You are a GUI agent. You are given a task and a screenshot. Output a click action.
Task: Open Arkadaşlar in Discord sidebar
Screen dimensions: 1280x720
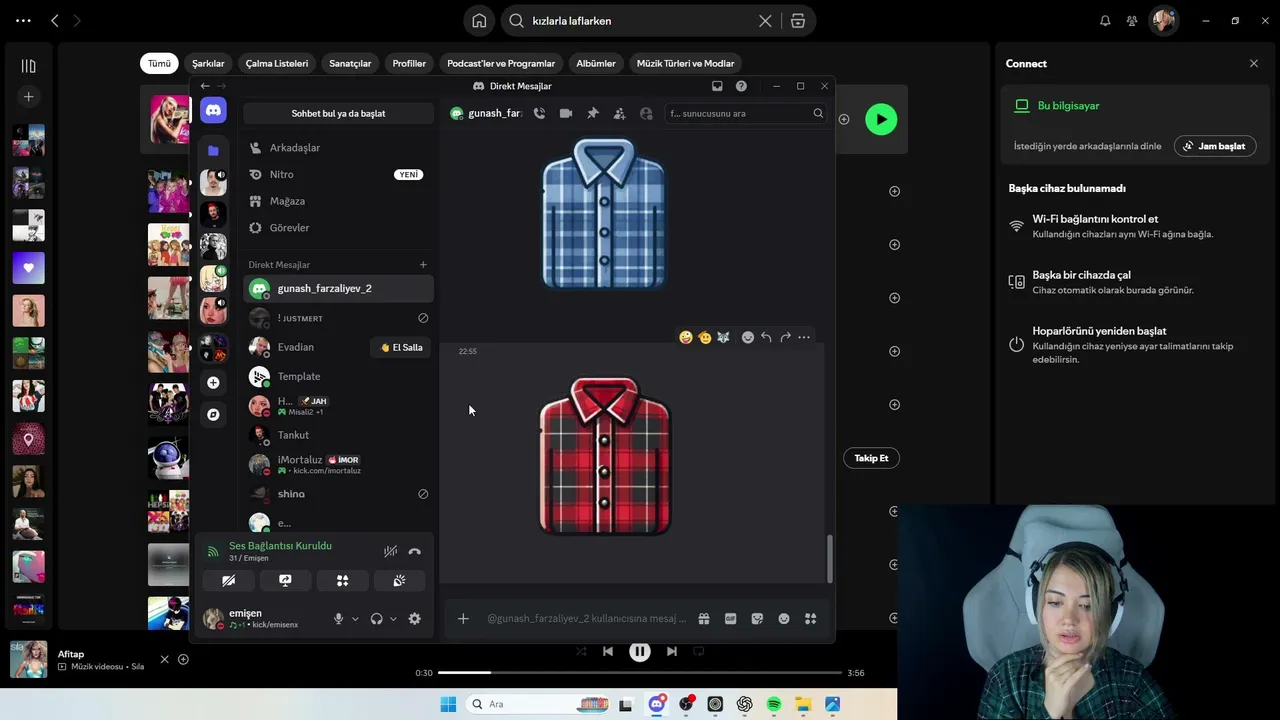(x=338, y=148)
